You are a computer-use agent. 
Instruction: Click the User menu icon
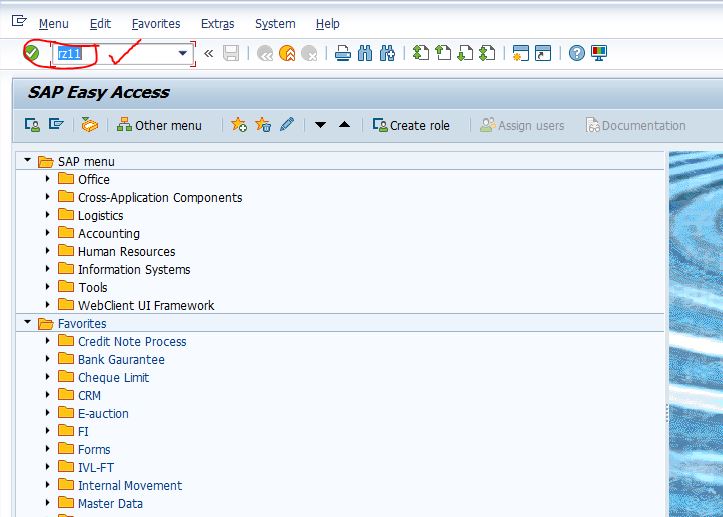click(x=32, y=125)
